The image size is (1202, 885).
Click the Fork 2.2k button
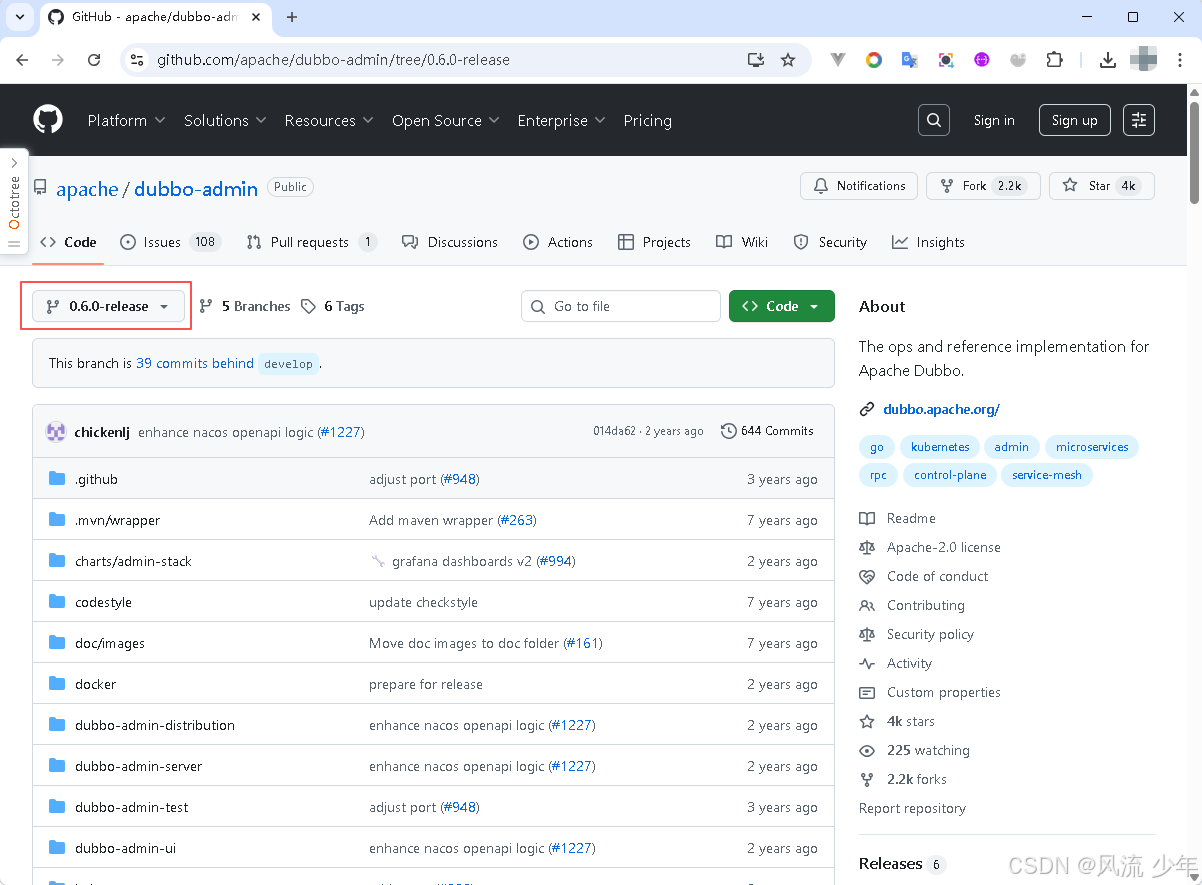(983, 186)
